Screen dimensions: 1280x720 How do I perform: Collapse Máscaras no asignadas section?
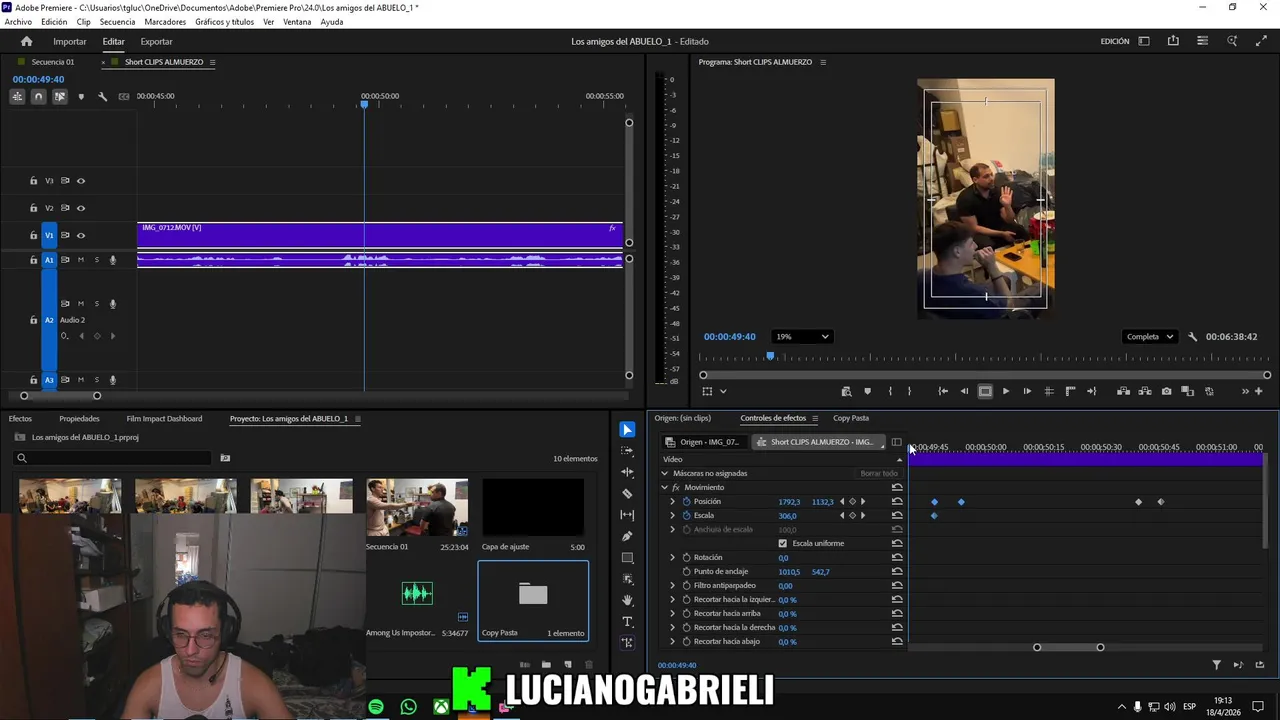(664, 474)
